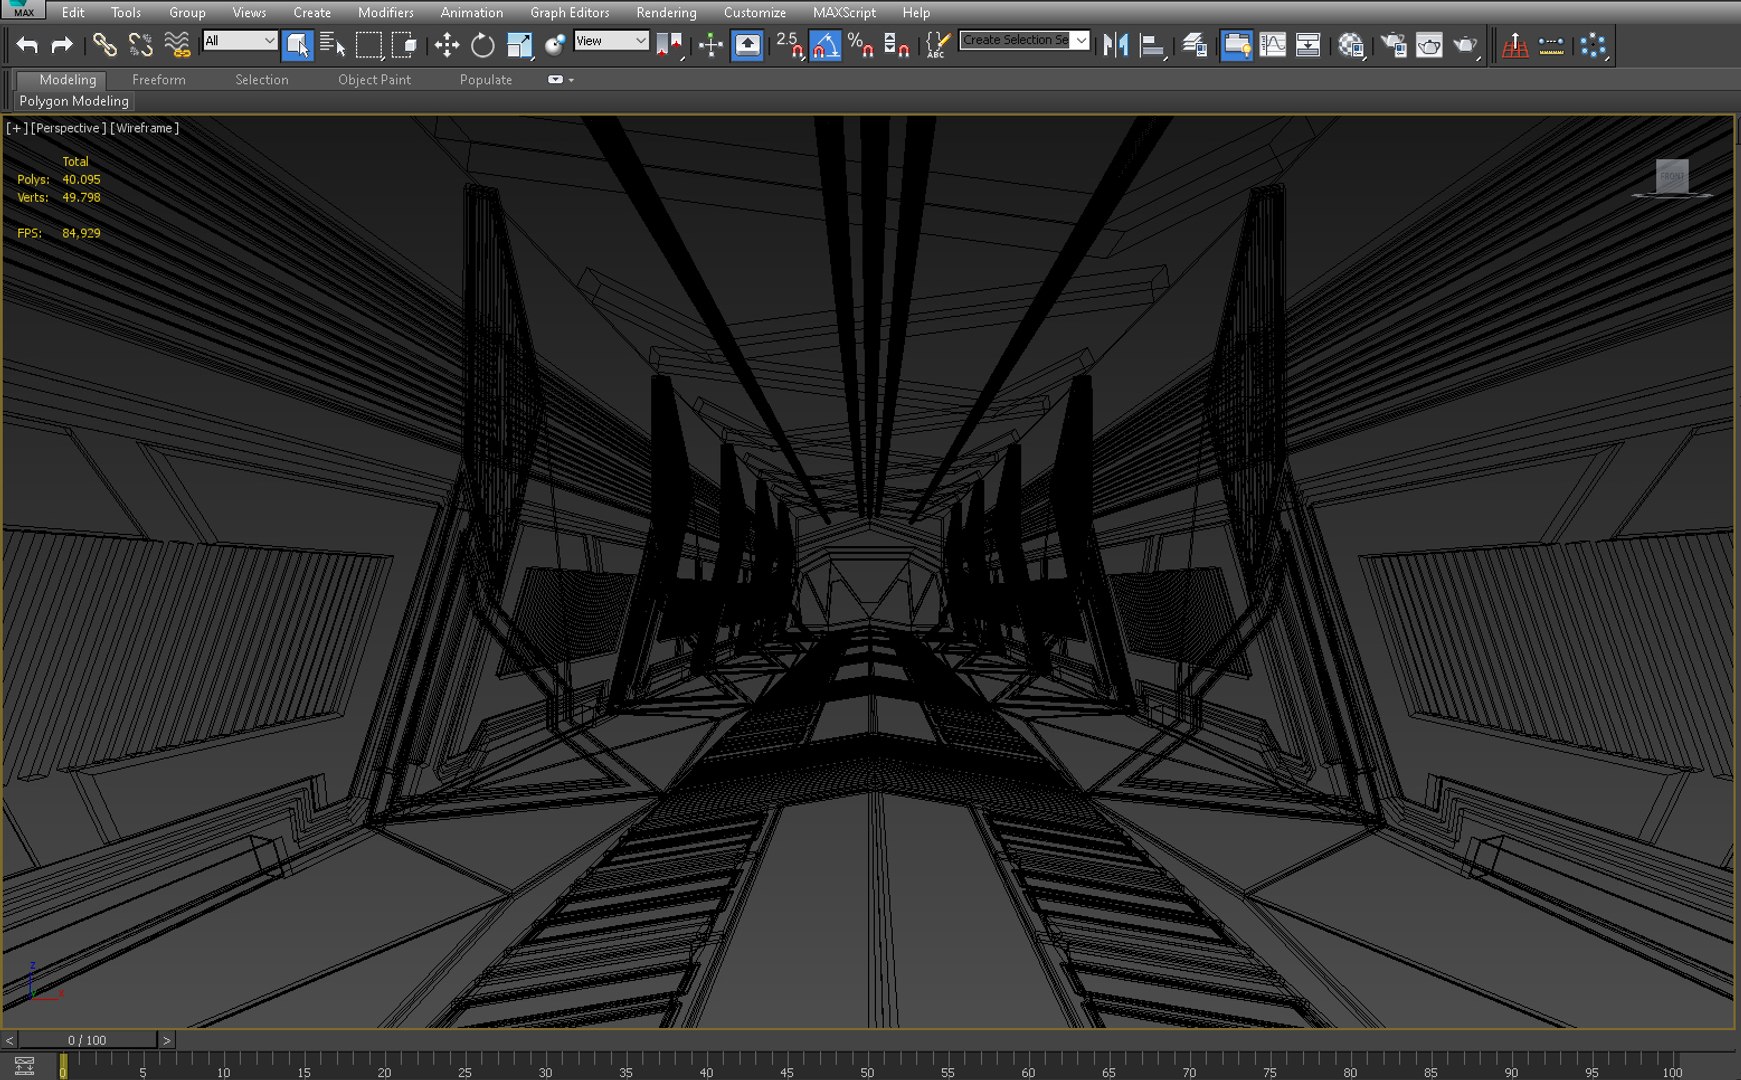Image resolution: width=1741 pixels, height=1080 pixels.
Task: Open the Group menu
Action: [x=187, y=12]
